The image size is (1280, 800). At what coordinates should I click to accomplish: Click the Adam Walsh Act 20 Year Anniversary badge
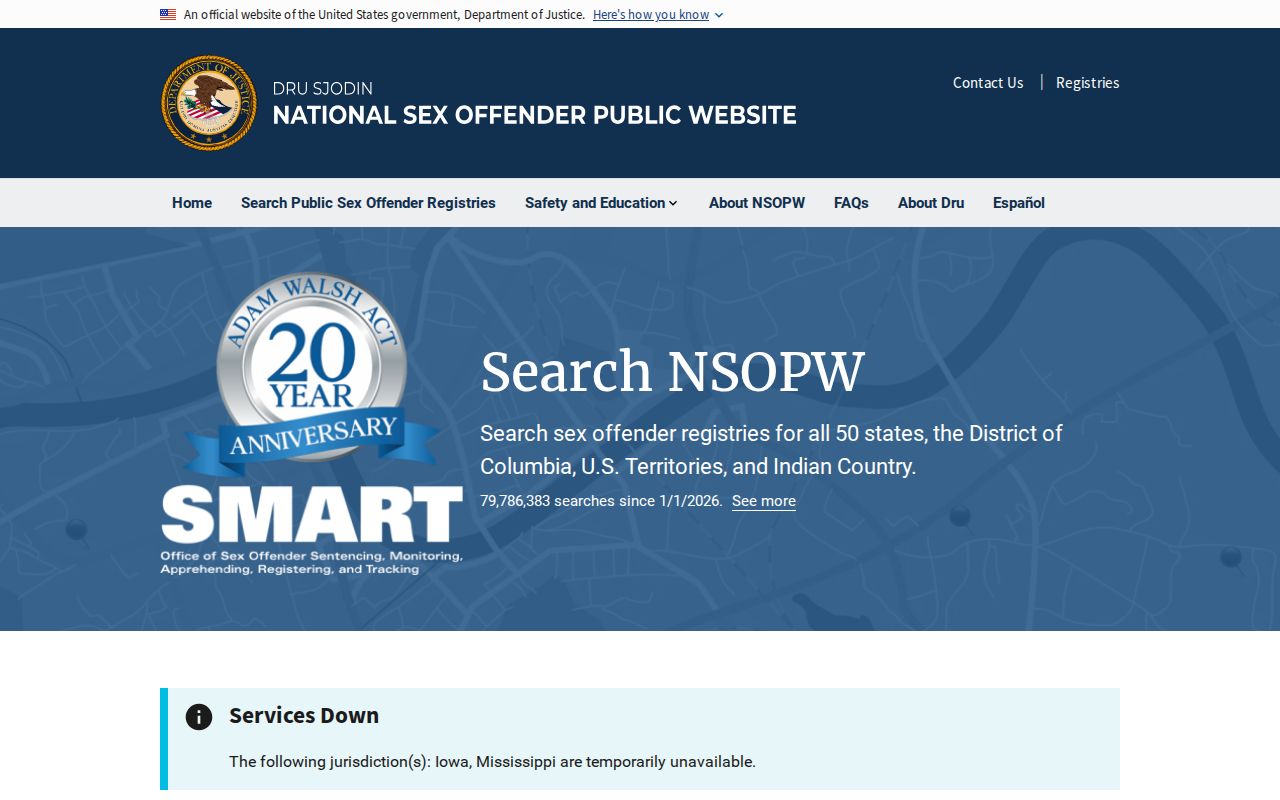click(x=312, y=376)
